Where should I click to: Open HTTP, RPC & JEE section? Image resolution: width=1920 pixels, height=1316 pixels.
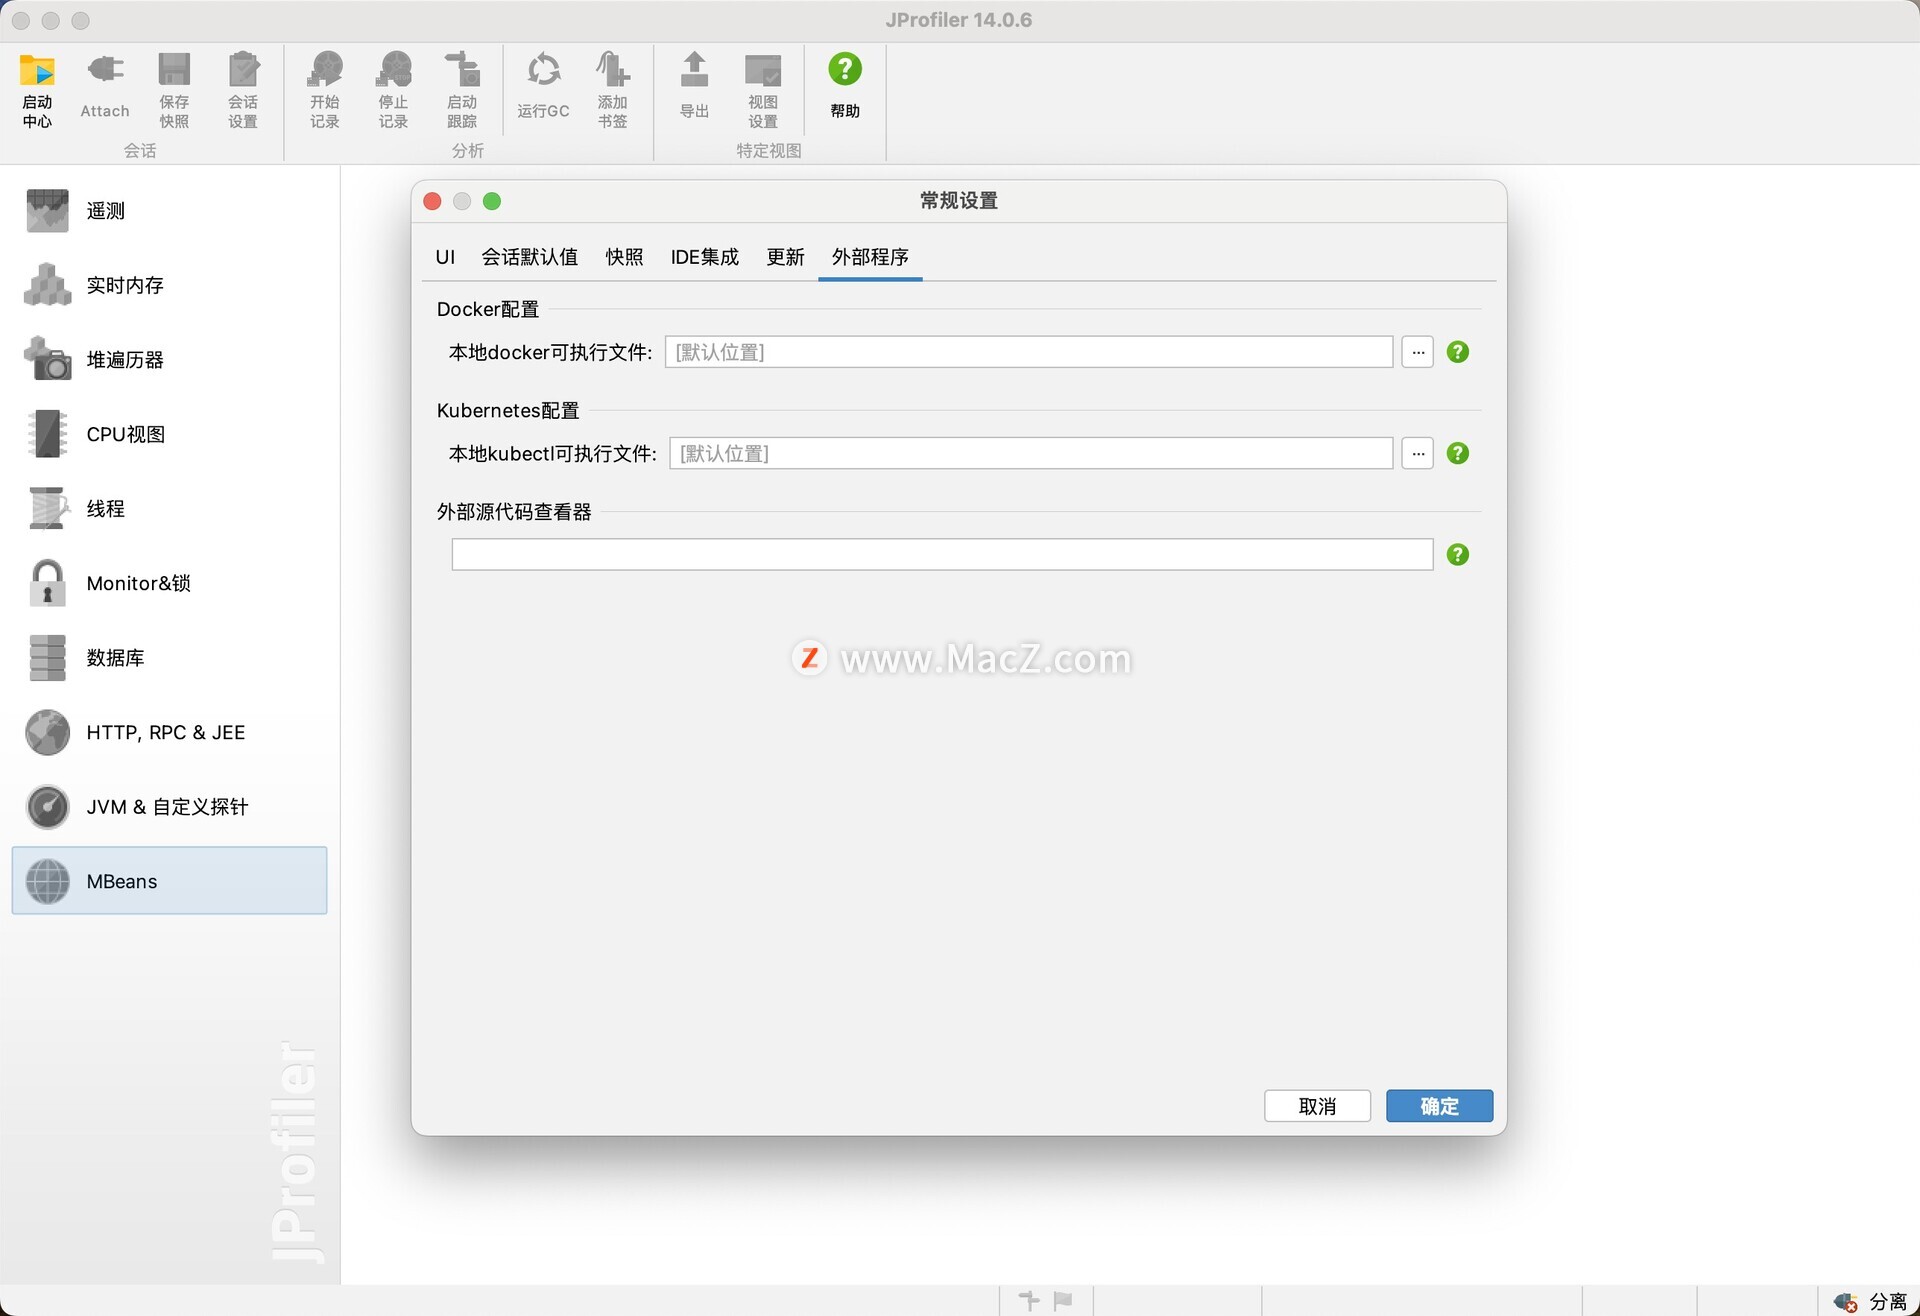[x=170, y=732]
